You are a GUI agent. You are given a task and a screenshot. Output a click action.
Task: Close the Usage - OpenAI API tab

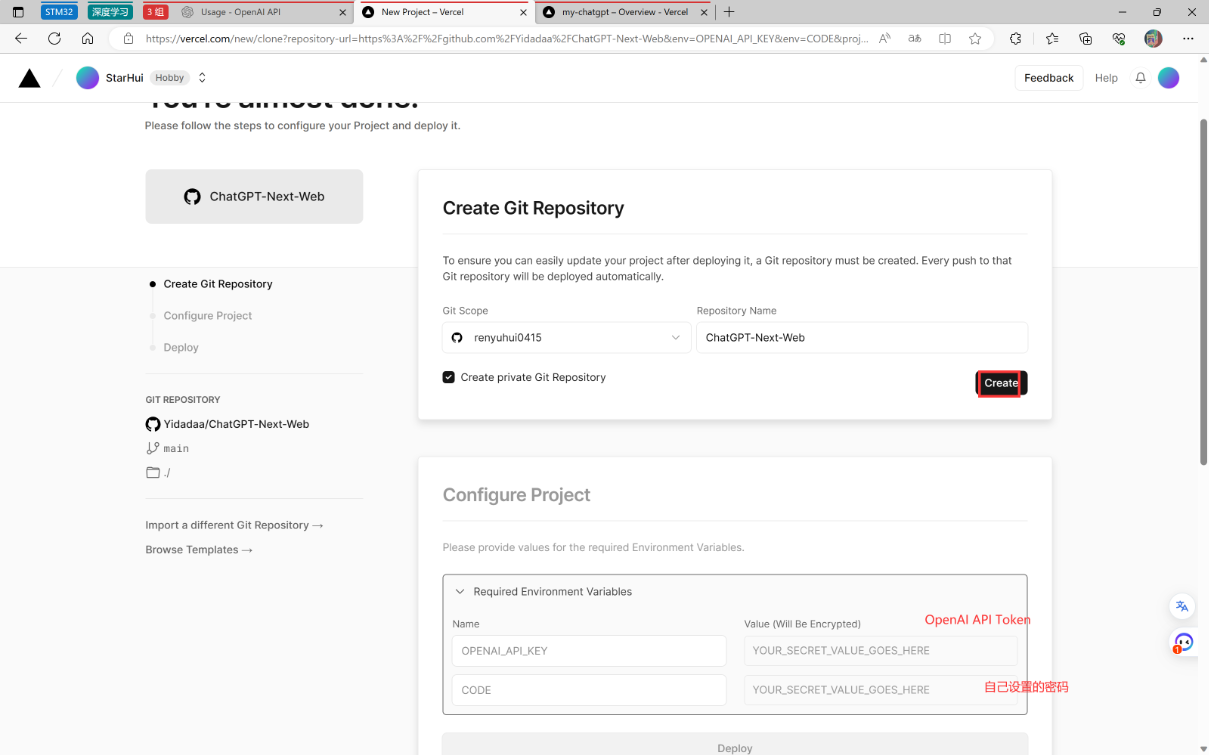(x=343, y=12)
